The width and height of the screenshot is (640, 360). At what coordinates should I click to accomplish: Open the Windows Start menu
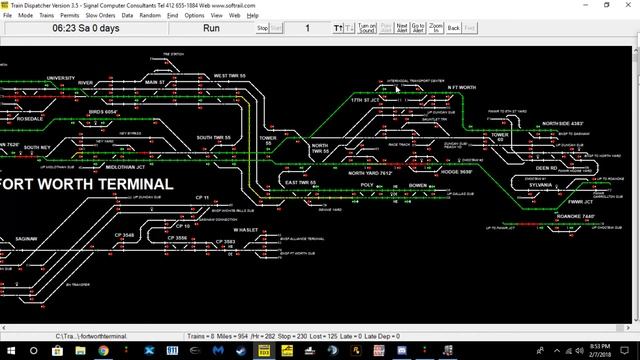pos(11,351)
